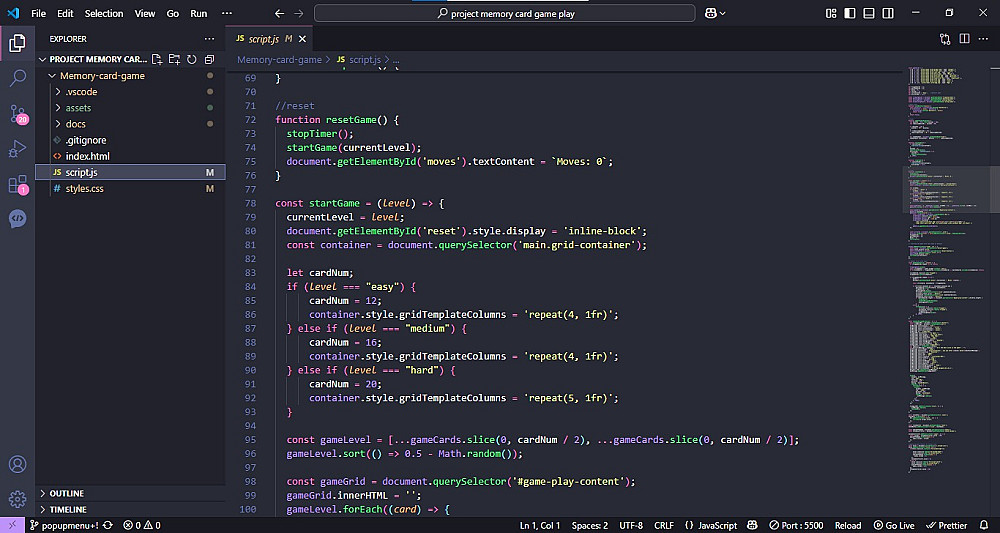
Task: Collapse all folders in Explorer
Action: (x=209, y=59)
